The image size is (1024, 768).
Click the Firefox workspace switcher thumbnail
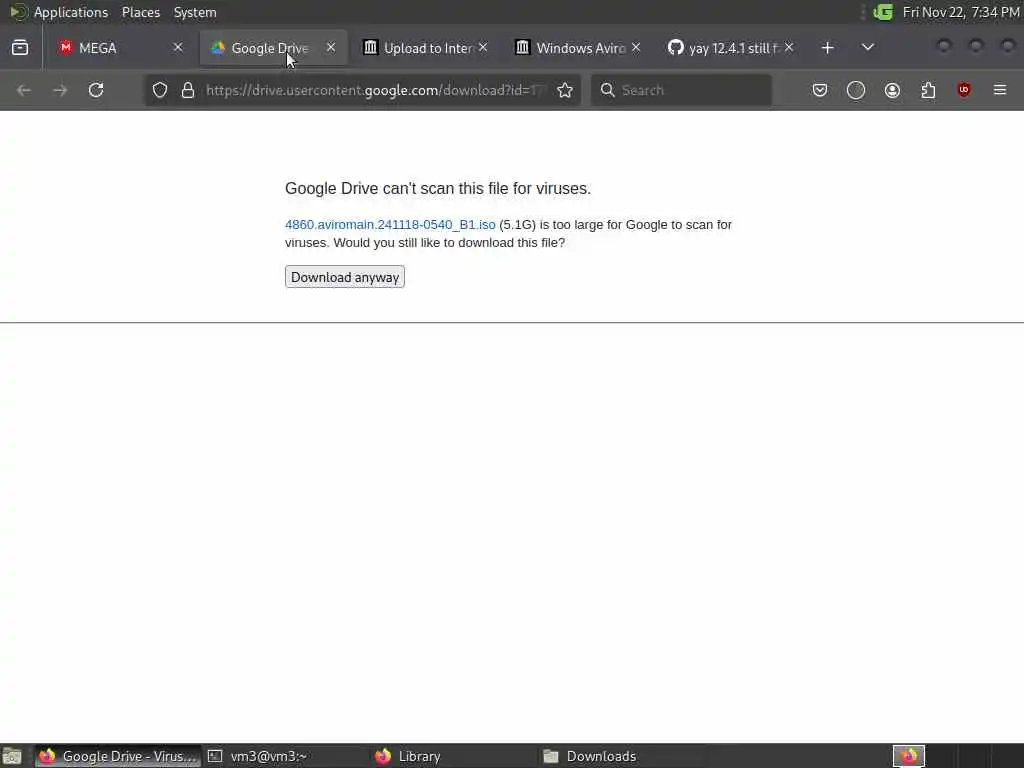point(908,756)
